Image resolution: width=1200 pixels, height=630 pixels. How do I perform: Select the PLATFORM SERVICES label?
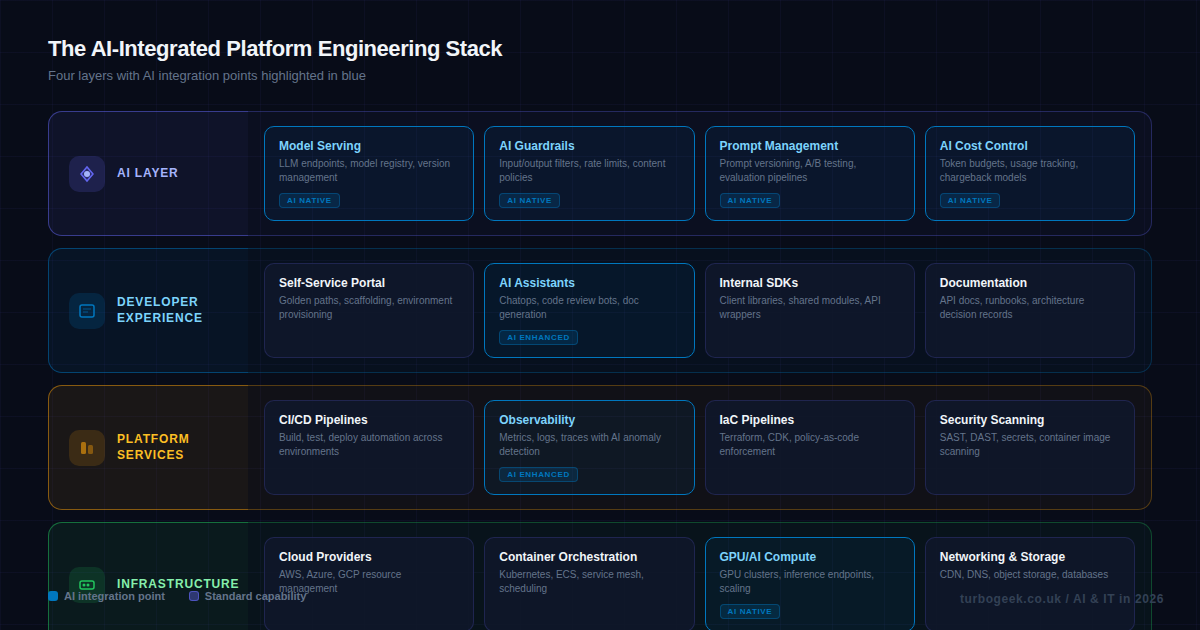[153, 447]
